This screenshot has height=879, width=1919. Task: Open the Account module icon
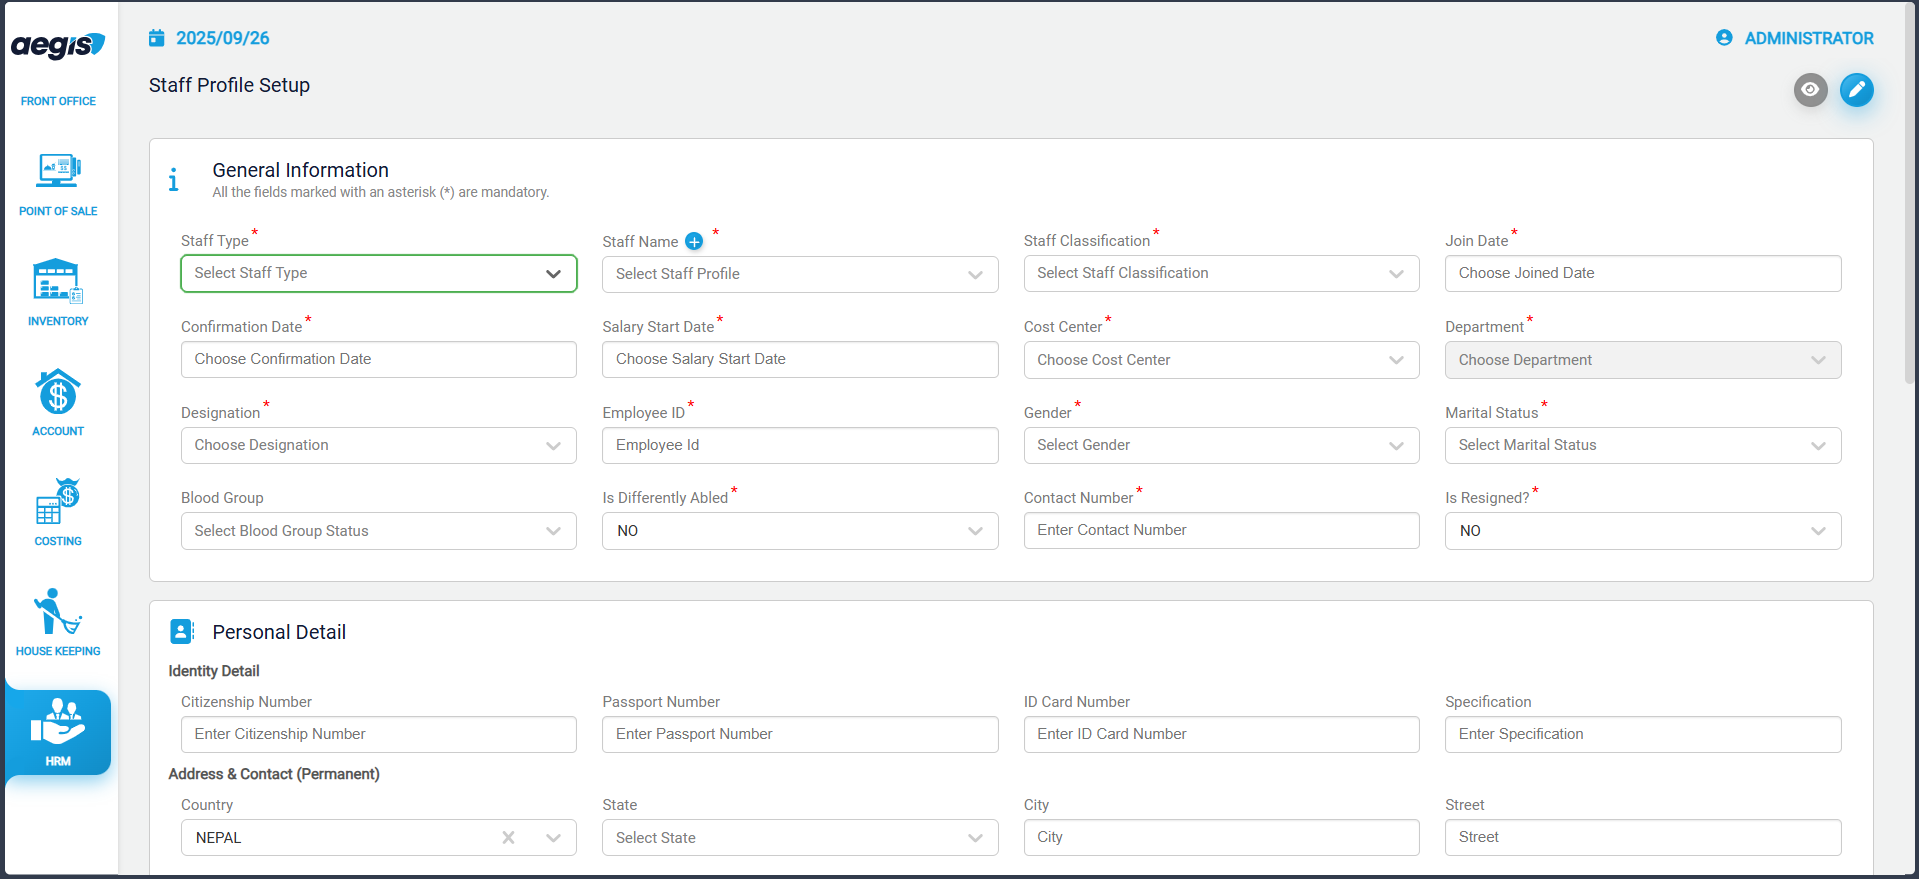(58, 392)
